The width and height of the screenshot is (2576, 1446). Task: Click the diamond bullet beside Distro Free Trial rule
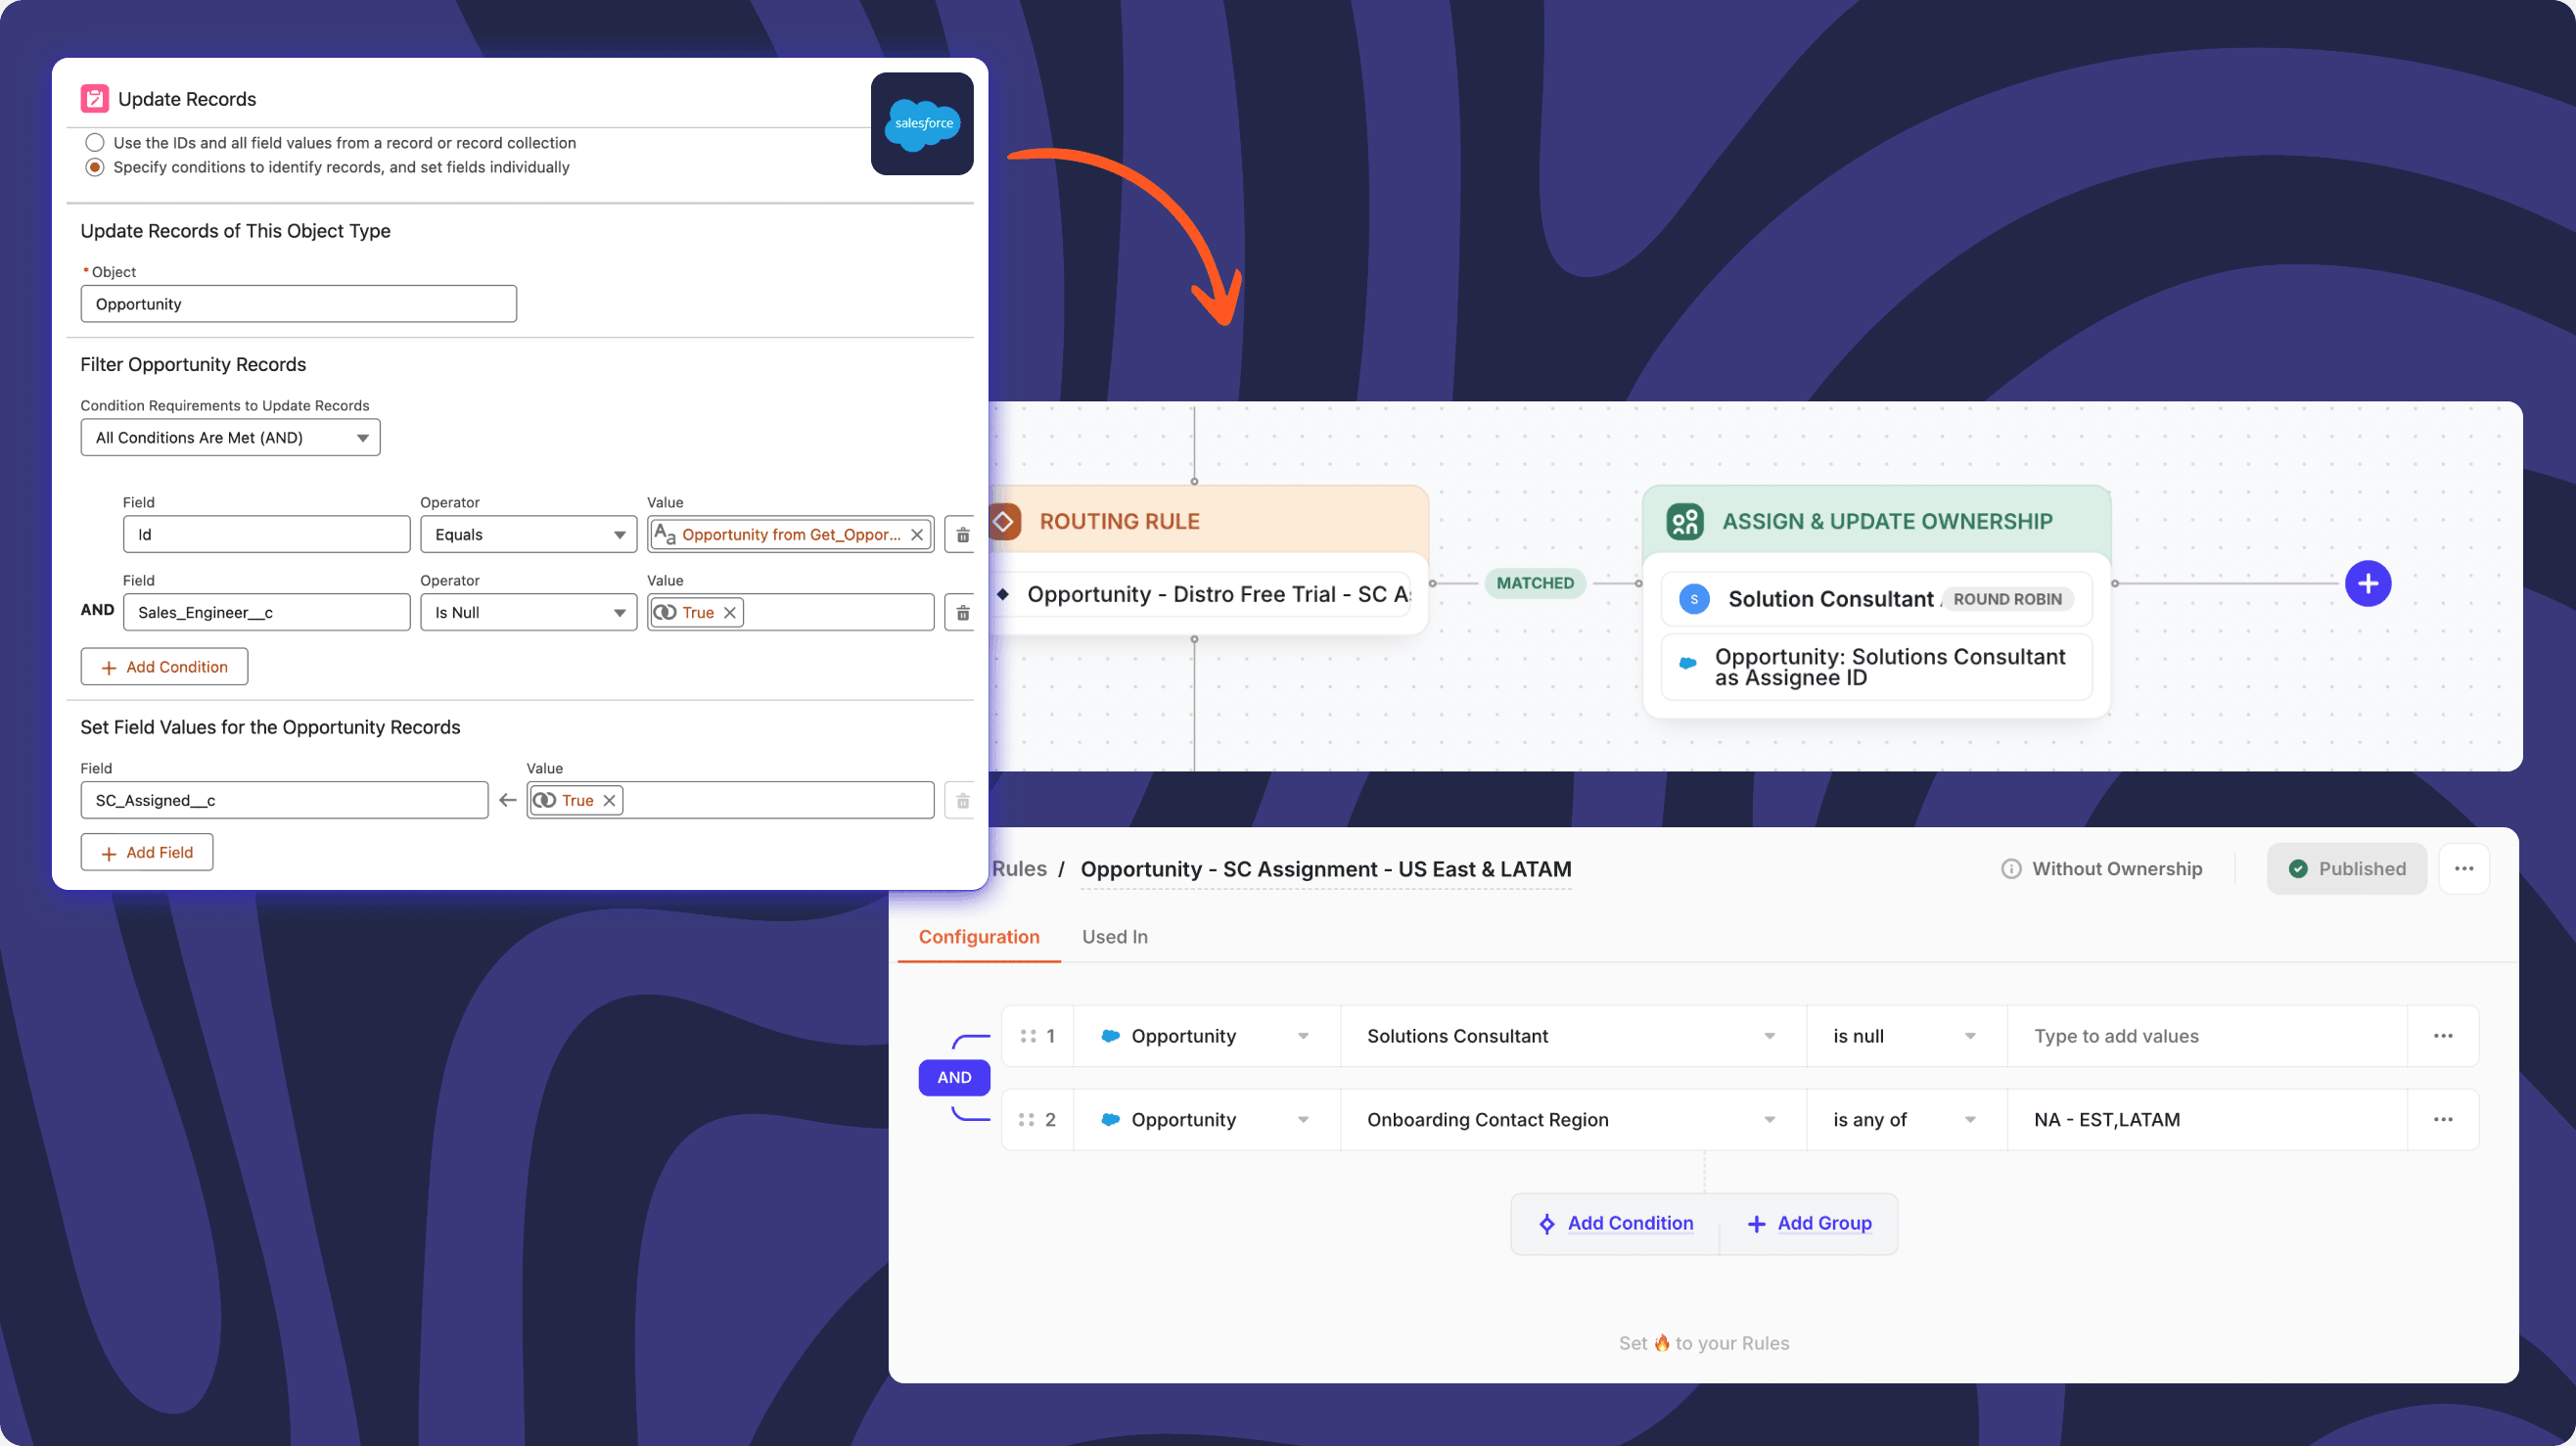point(1003,594)
